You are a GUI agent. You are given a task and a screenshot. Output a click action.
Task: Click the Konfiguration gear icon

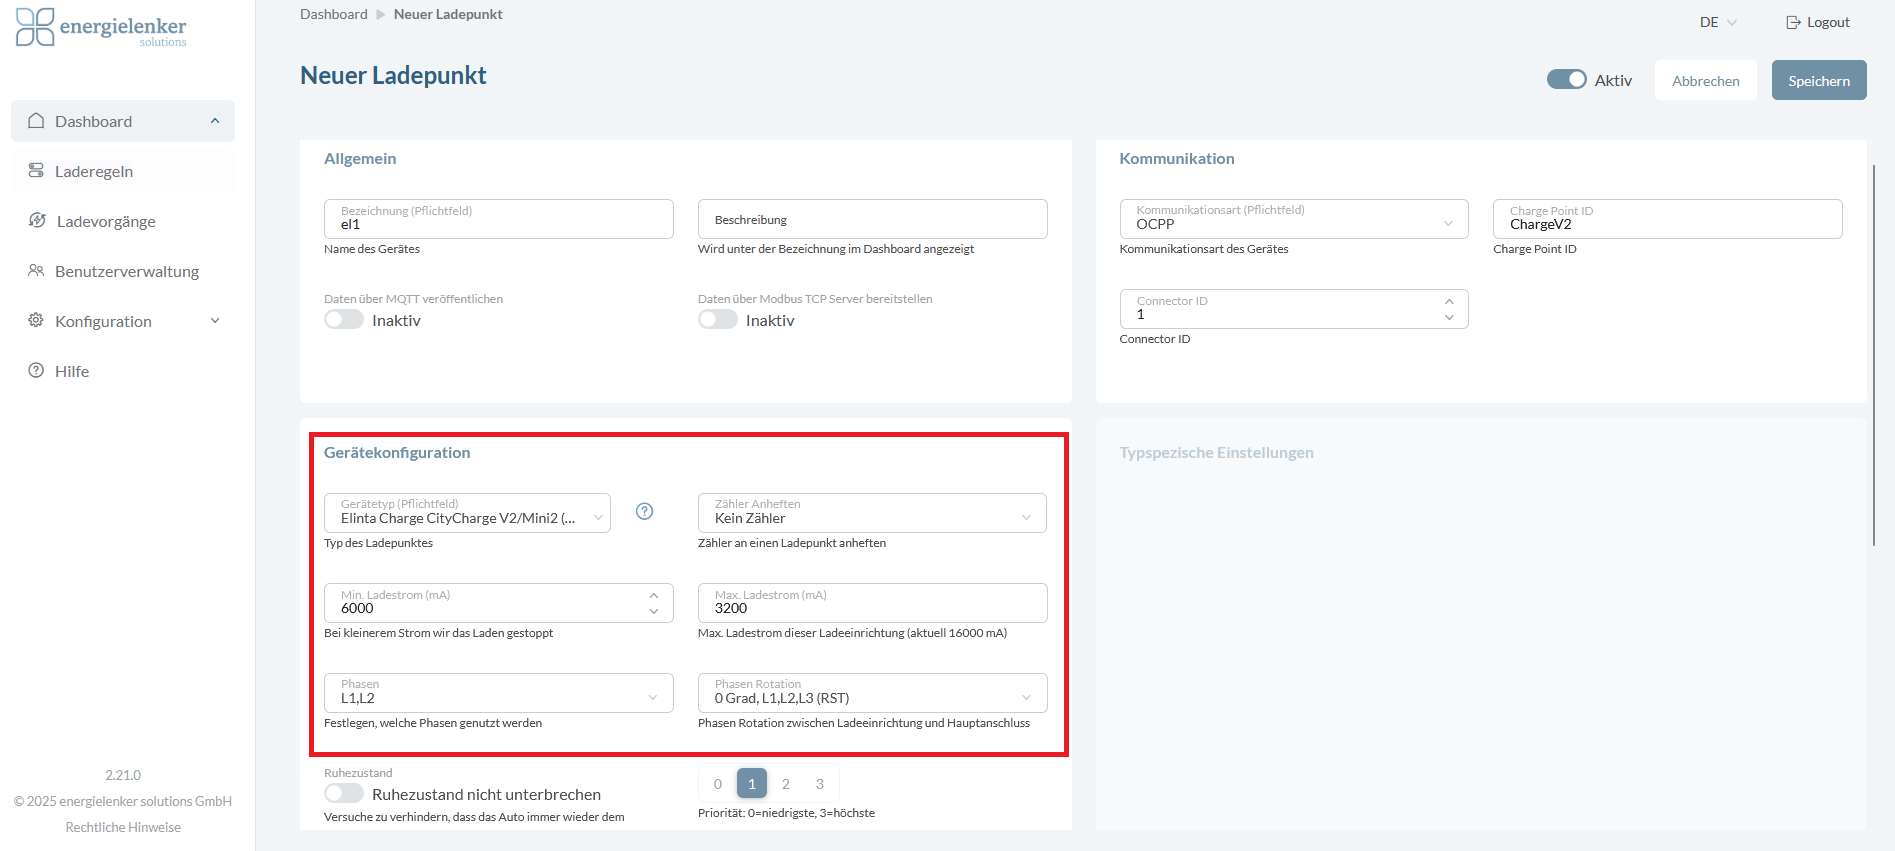36,321
